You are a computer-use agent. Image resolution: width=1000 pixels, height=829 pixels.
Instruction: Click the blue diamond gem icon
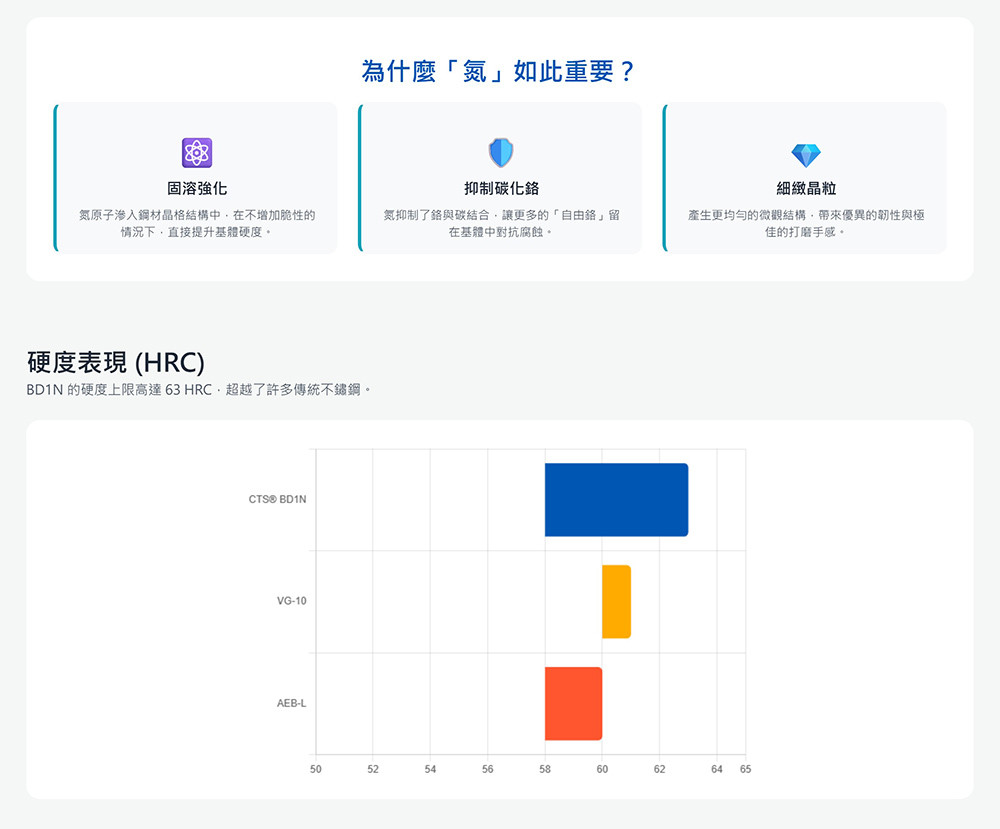click(805, 155)
